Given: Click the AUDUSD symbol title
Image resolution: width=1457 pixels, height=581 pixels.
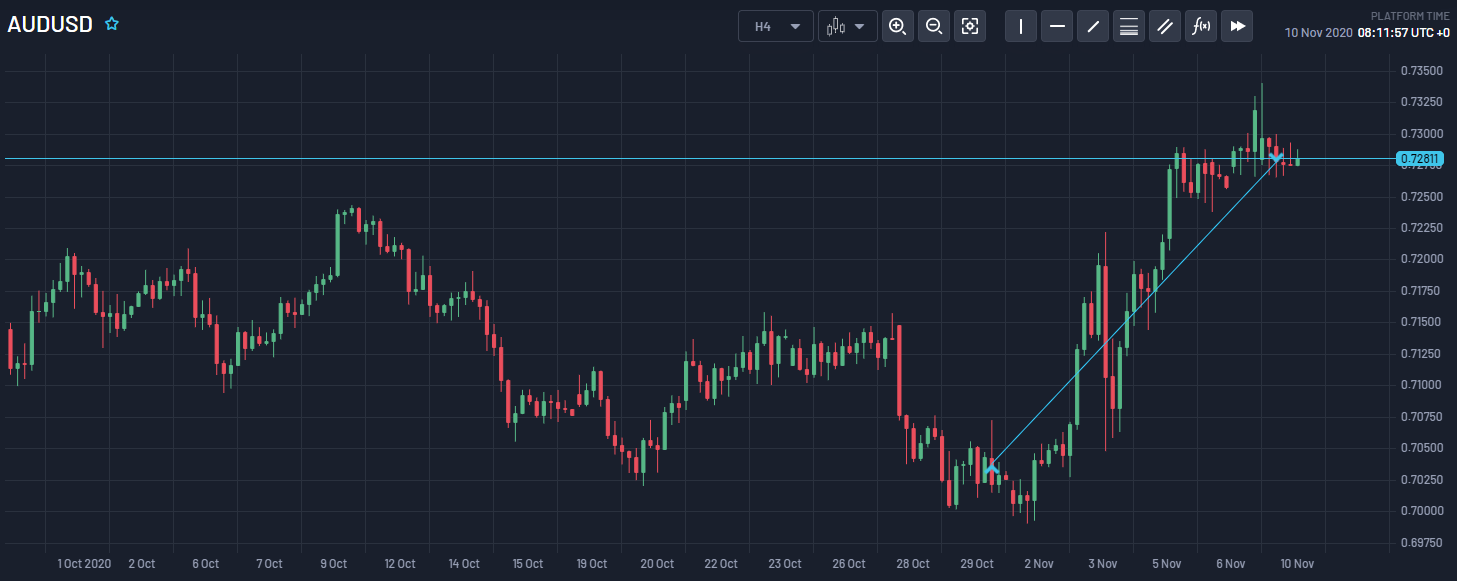Looking at the screenshot, I should point(48,23).
